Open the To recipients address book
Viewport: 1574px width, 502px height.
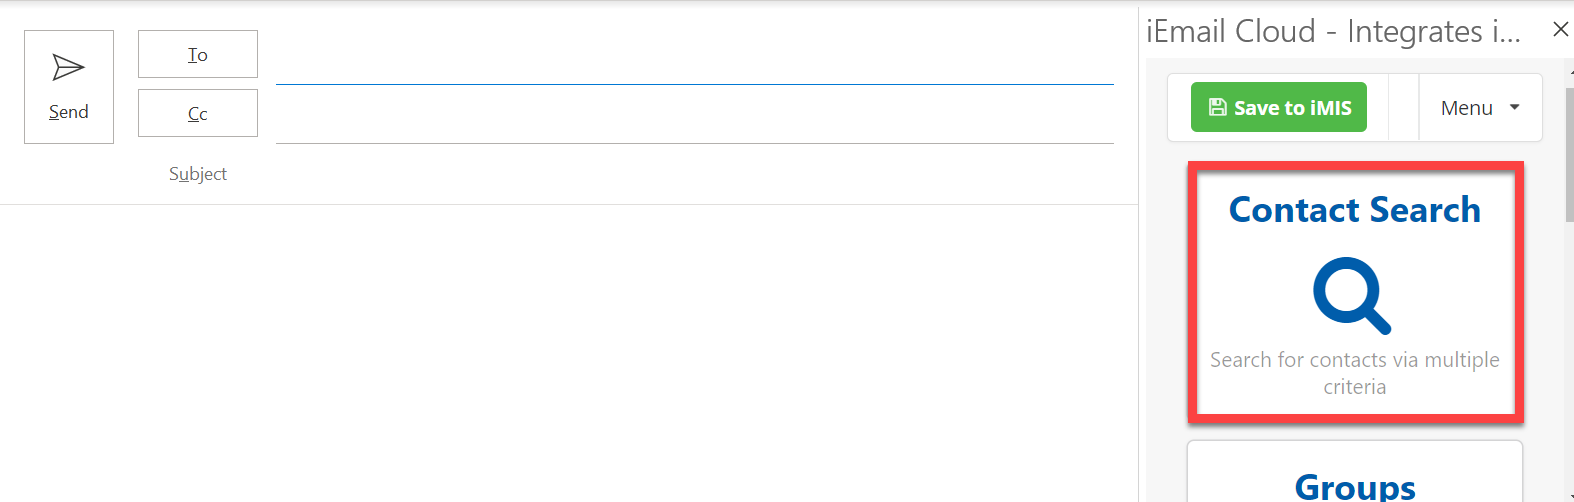pyautogui.click(x=198, y=54)
